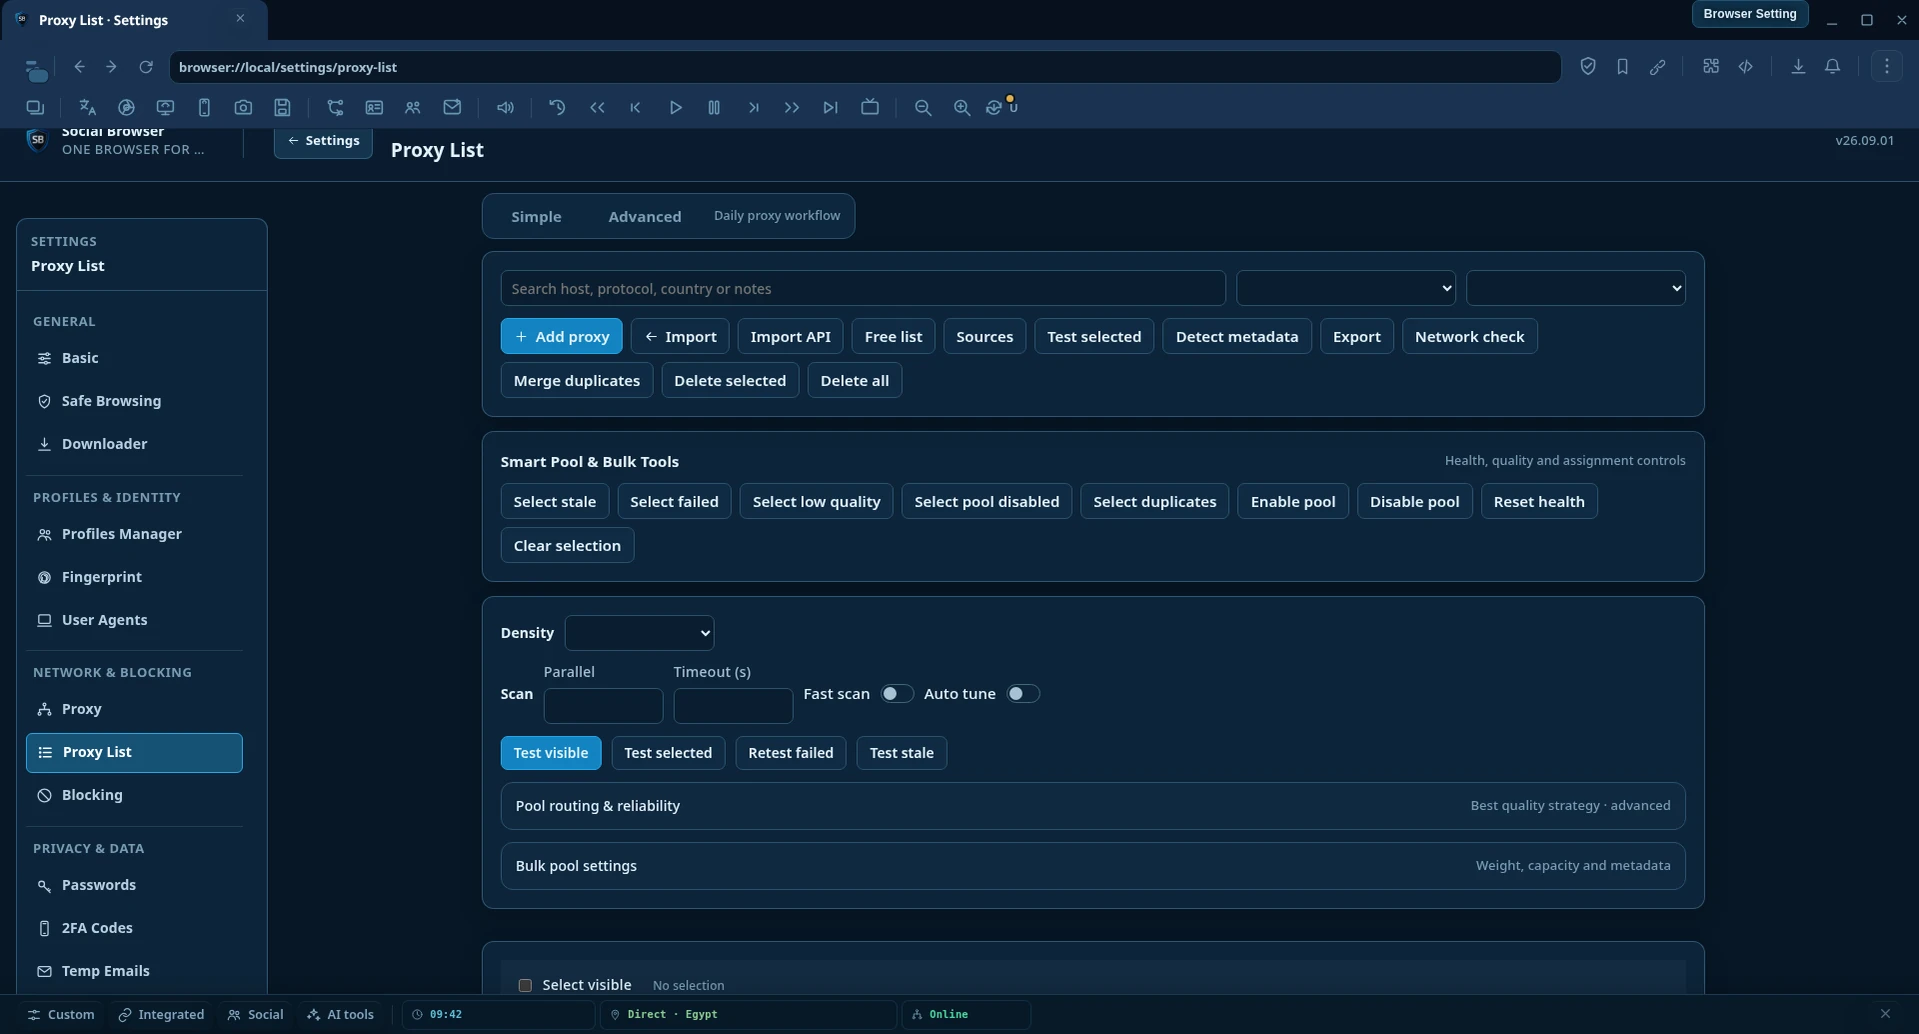This screenshot has height=1034, width=1919.
Task: Reload the page with refresh icon
Action: [146, 67]
